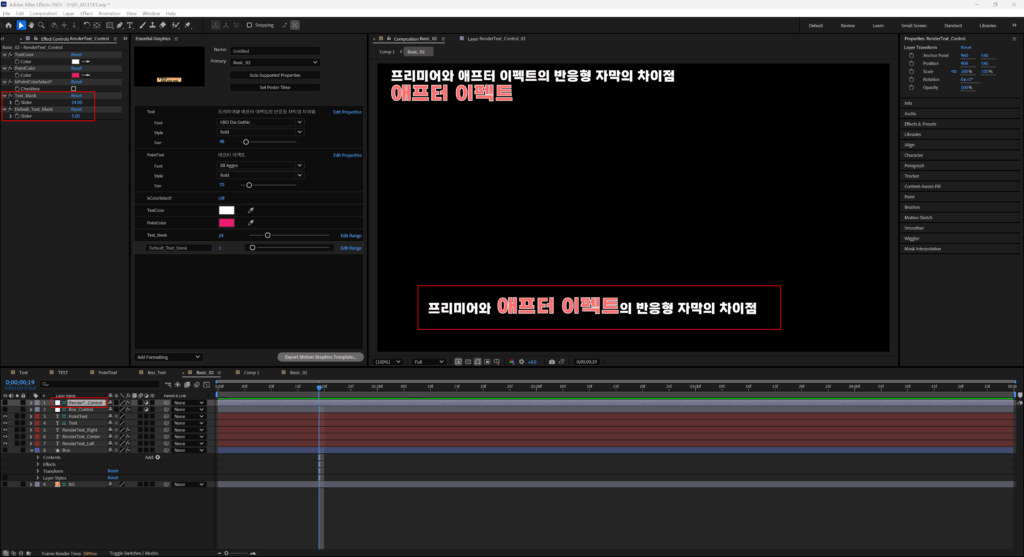Take a snapshot with the camera icon

tap(551, 361)
